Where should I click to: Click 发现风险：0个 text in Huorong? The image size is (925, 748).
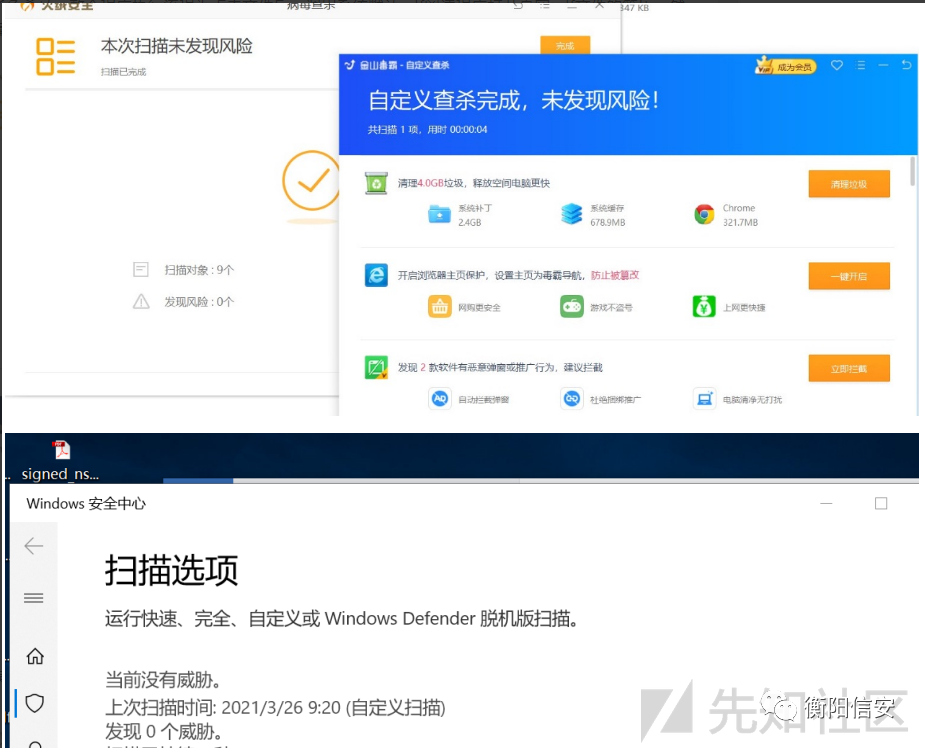[199, 301]
